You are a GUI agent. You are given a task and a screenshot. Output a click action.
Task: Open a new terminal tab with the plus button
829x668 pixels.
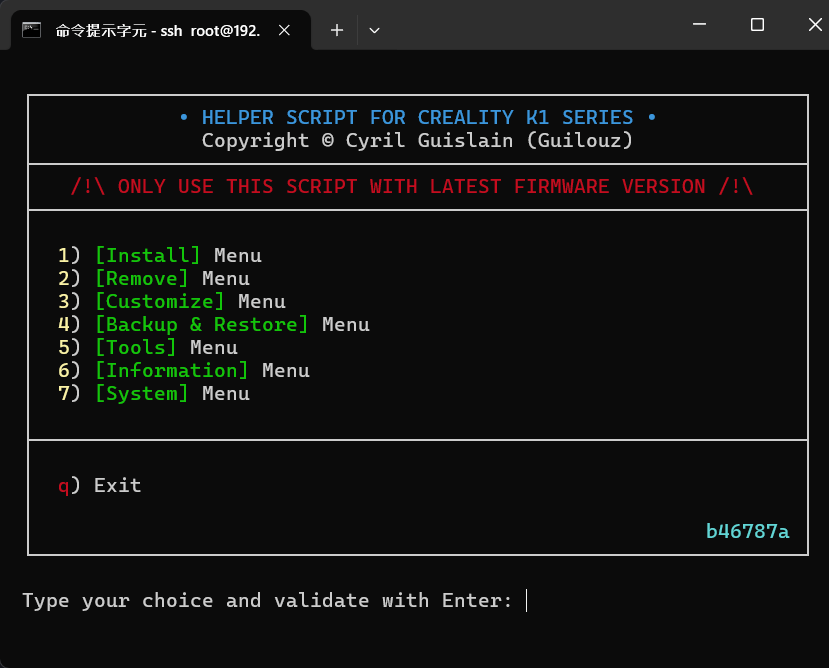[x=336, y=30]
